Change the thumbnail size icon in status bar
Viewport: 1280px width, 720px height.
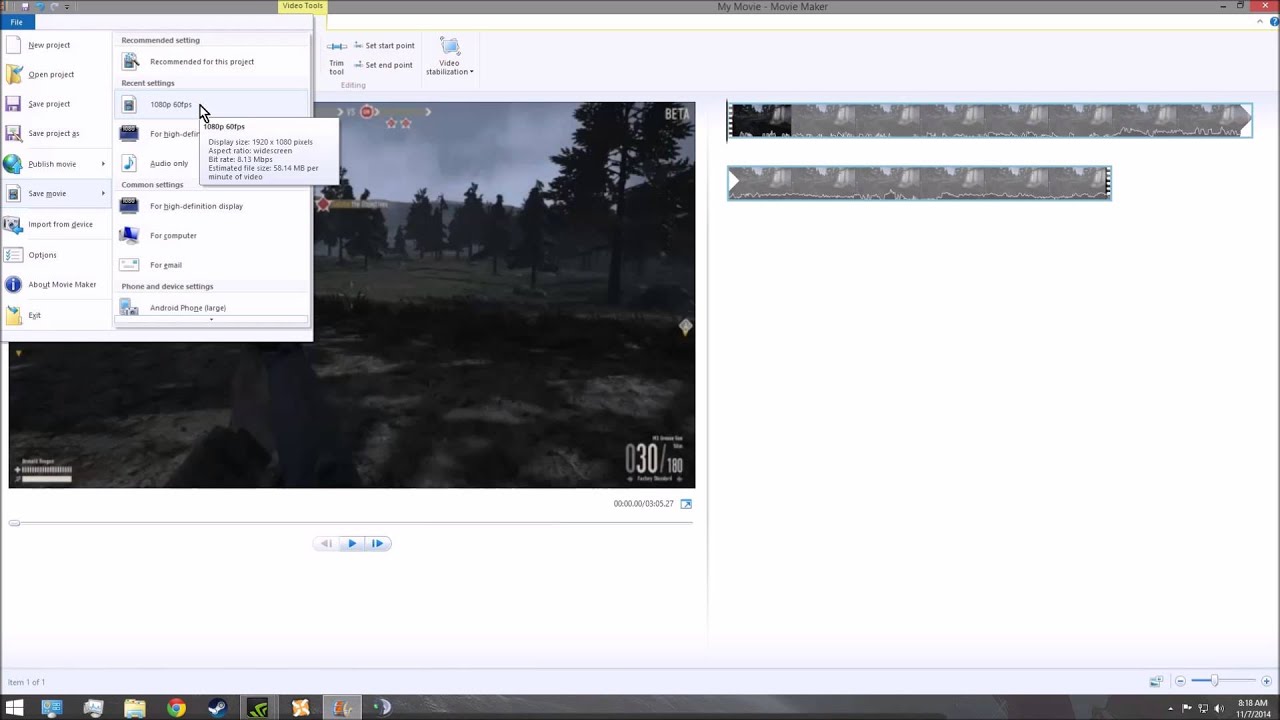(1156, 681)
